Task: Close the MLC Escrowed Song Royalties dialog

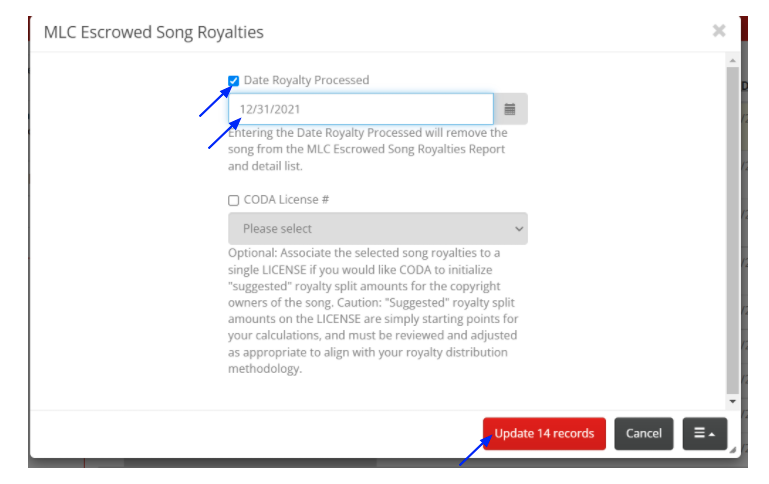Action: pyautogui.click(x=719, y=31)
